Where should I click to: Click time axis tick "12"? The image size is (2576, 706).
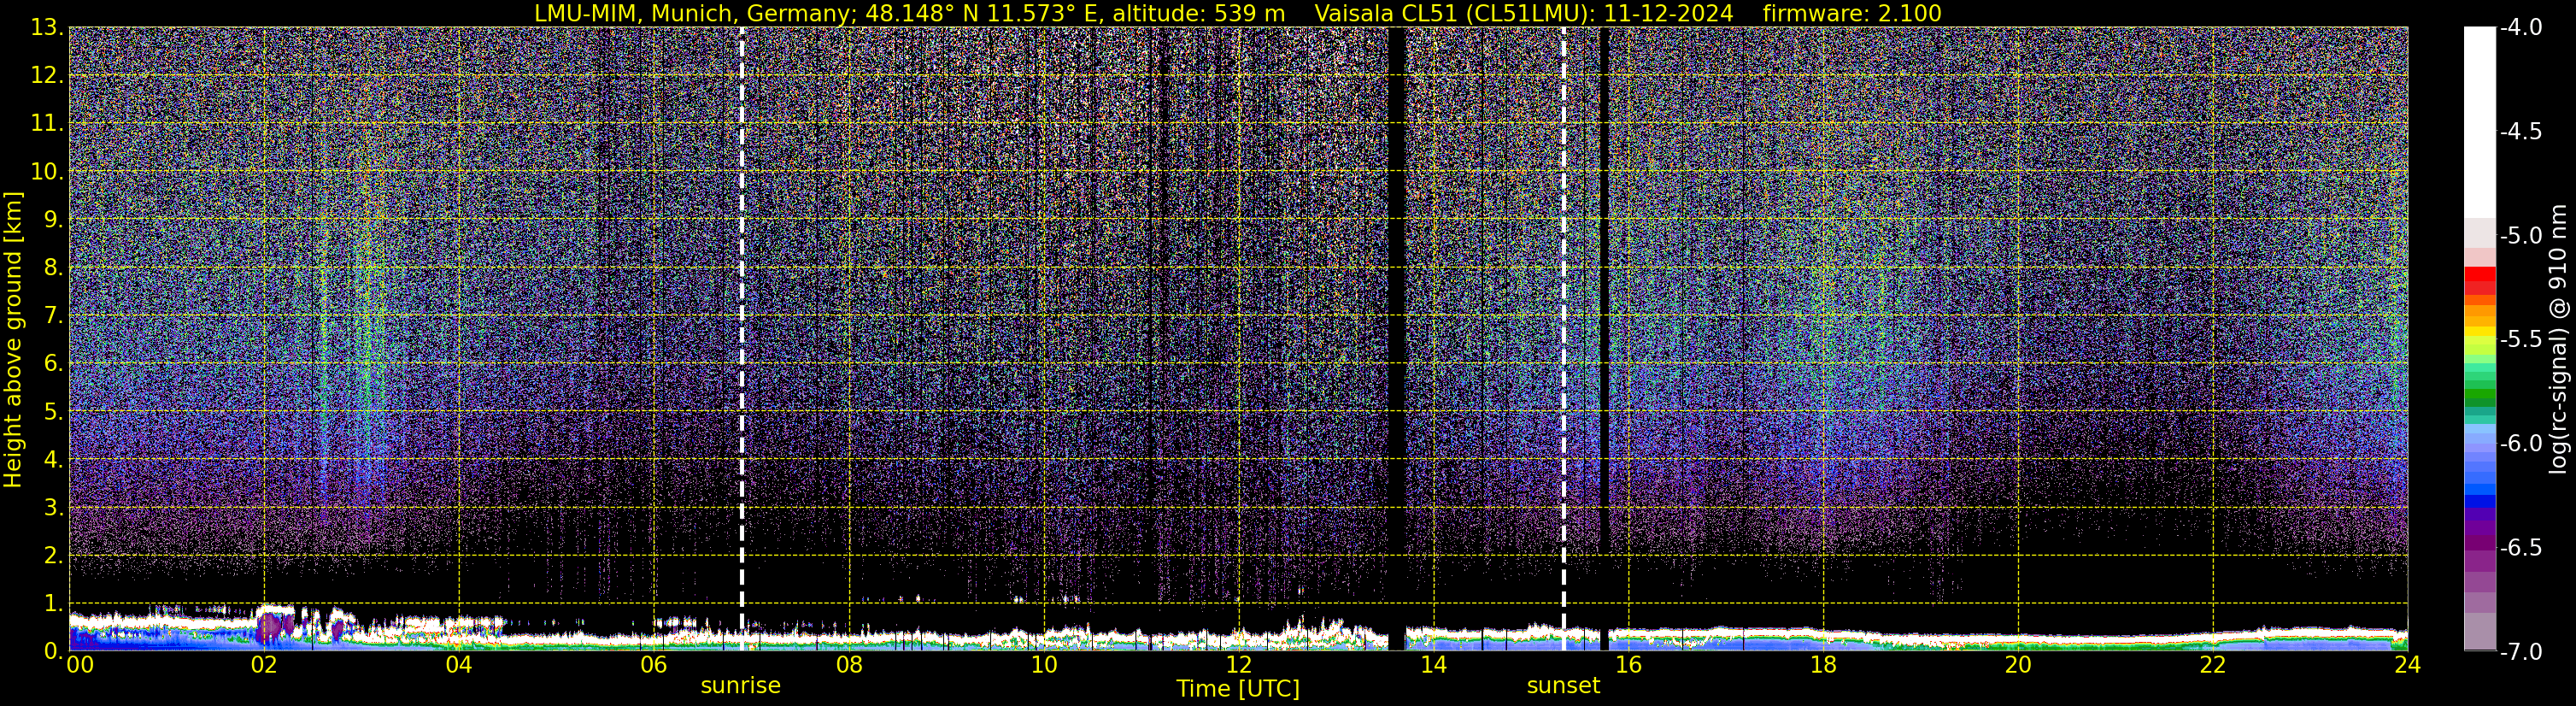(1238, 665)
